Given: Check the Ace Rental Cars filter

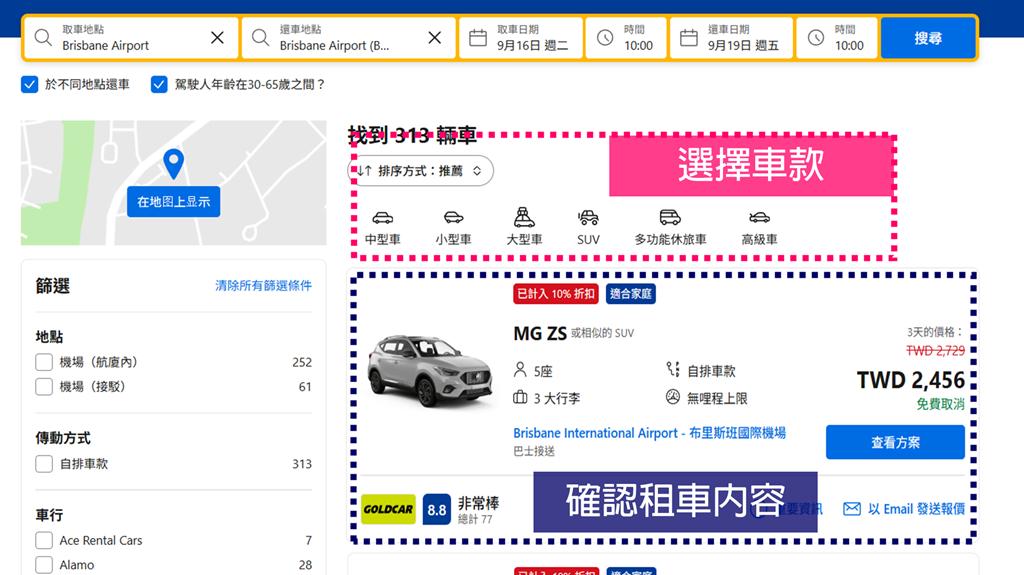Looking at the screenshot, I should (x=44, y=540).
